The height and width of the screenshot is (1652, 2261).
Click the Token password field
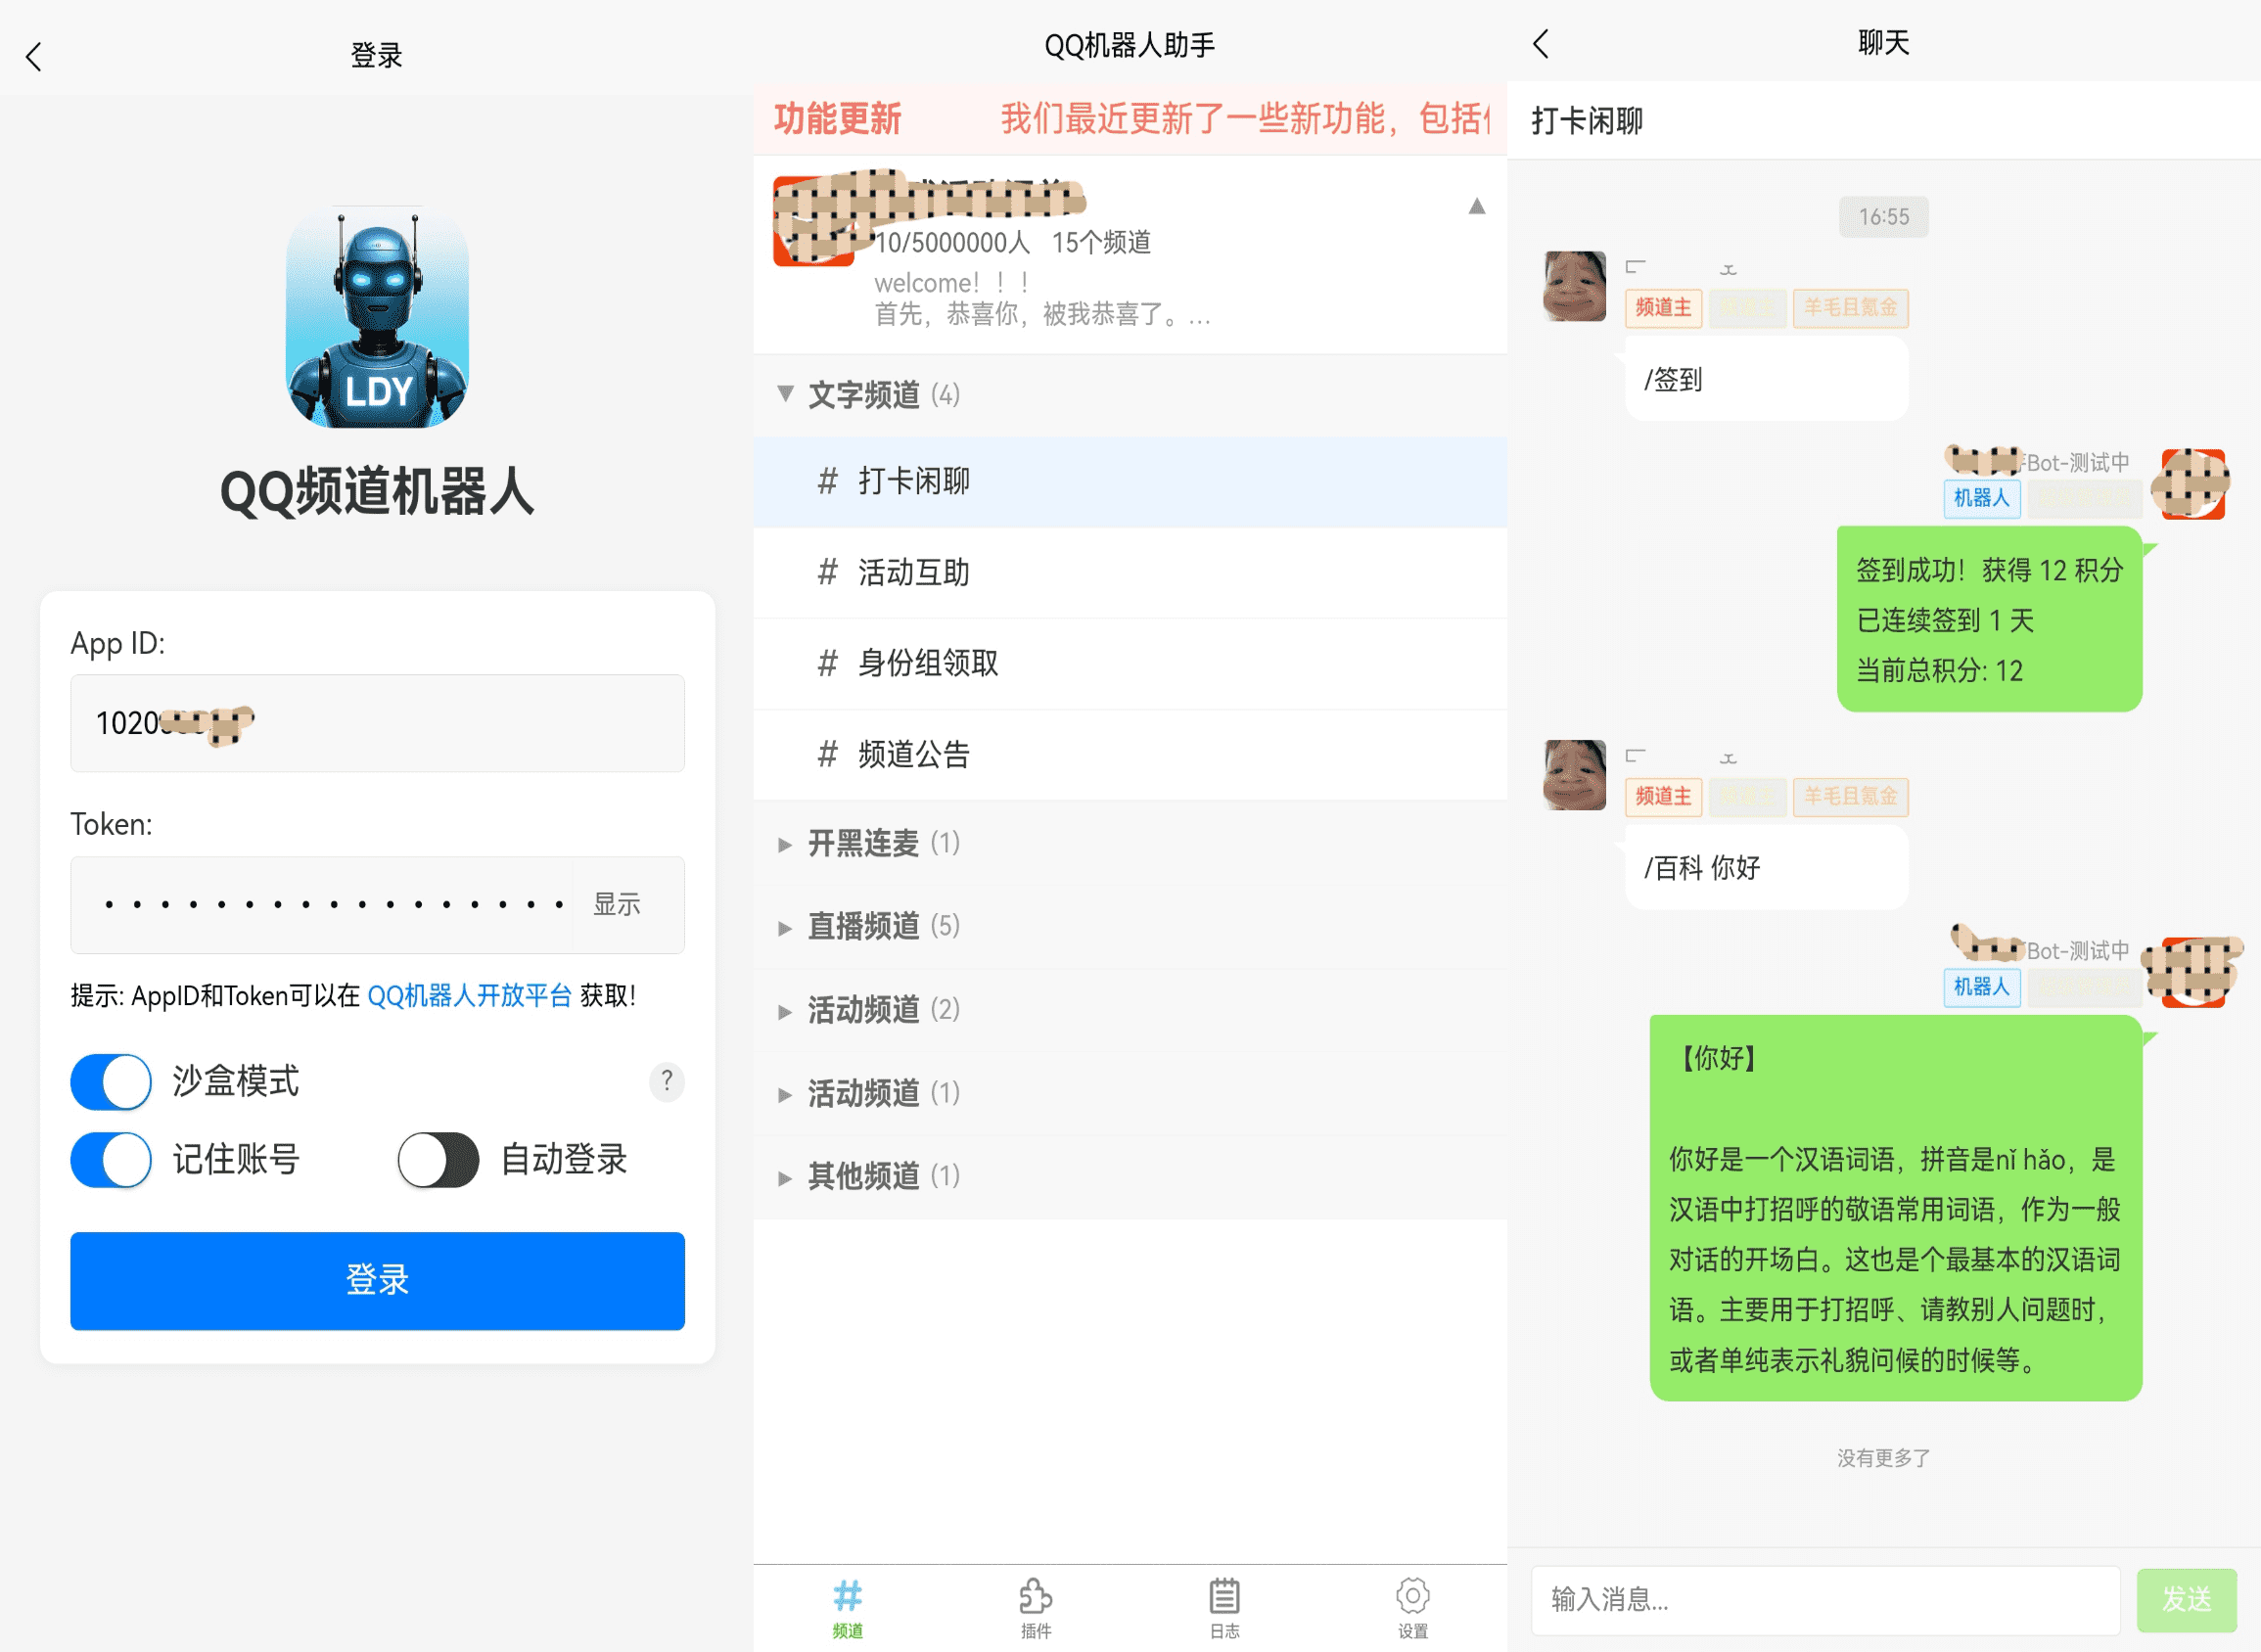coord(322,905)
